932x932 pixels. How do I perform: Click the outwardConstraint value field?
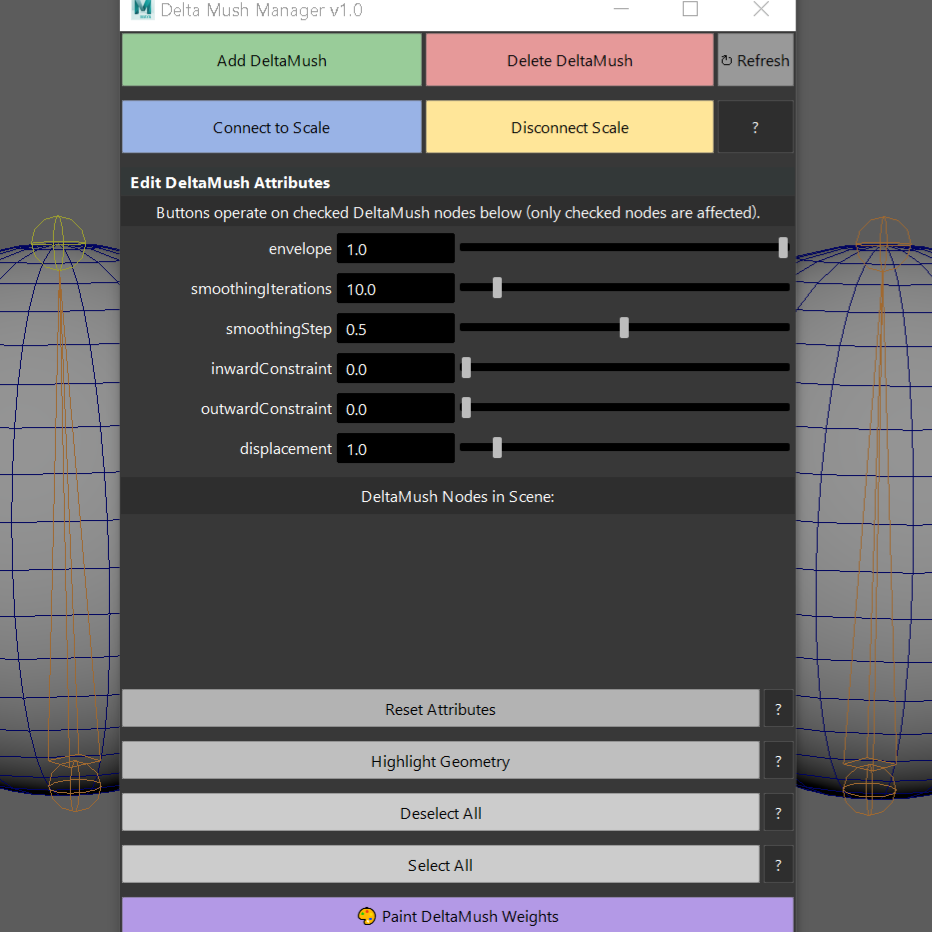click(x=396, y=408)
